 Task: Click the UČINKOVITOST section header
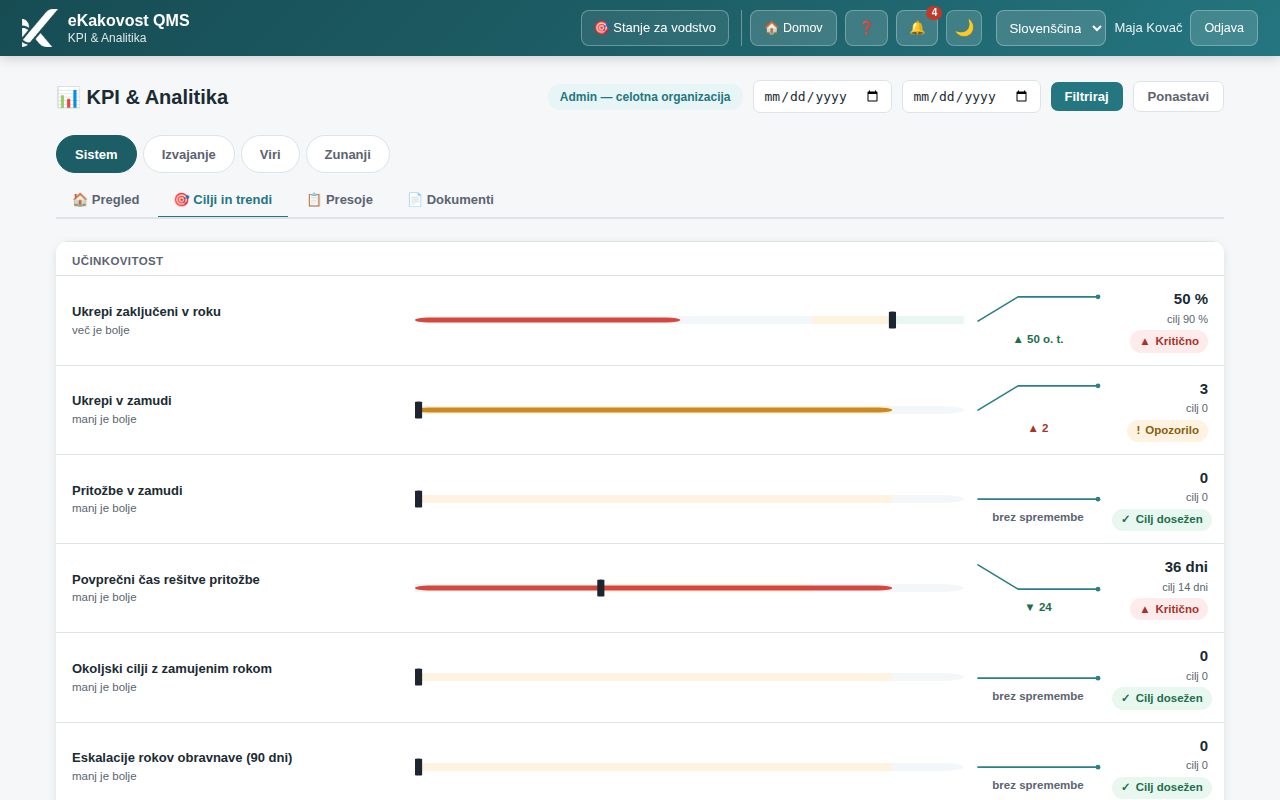[118, 261]
